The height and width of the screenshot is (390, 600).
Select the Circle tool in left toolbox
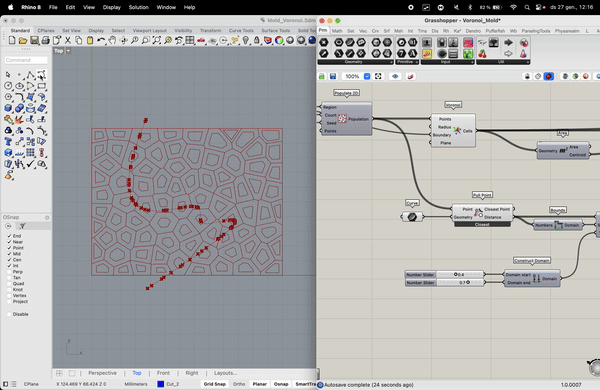8,86
